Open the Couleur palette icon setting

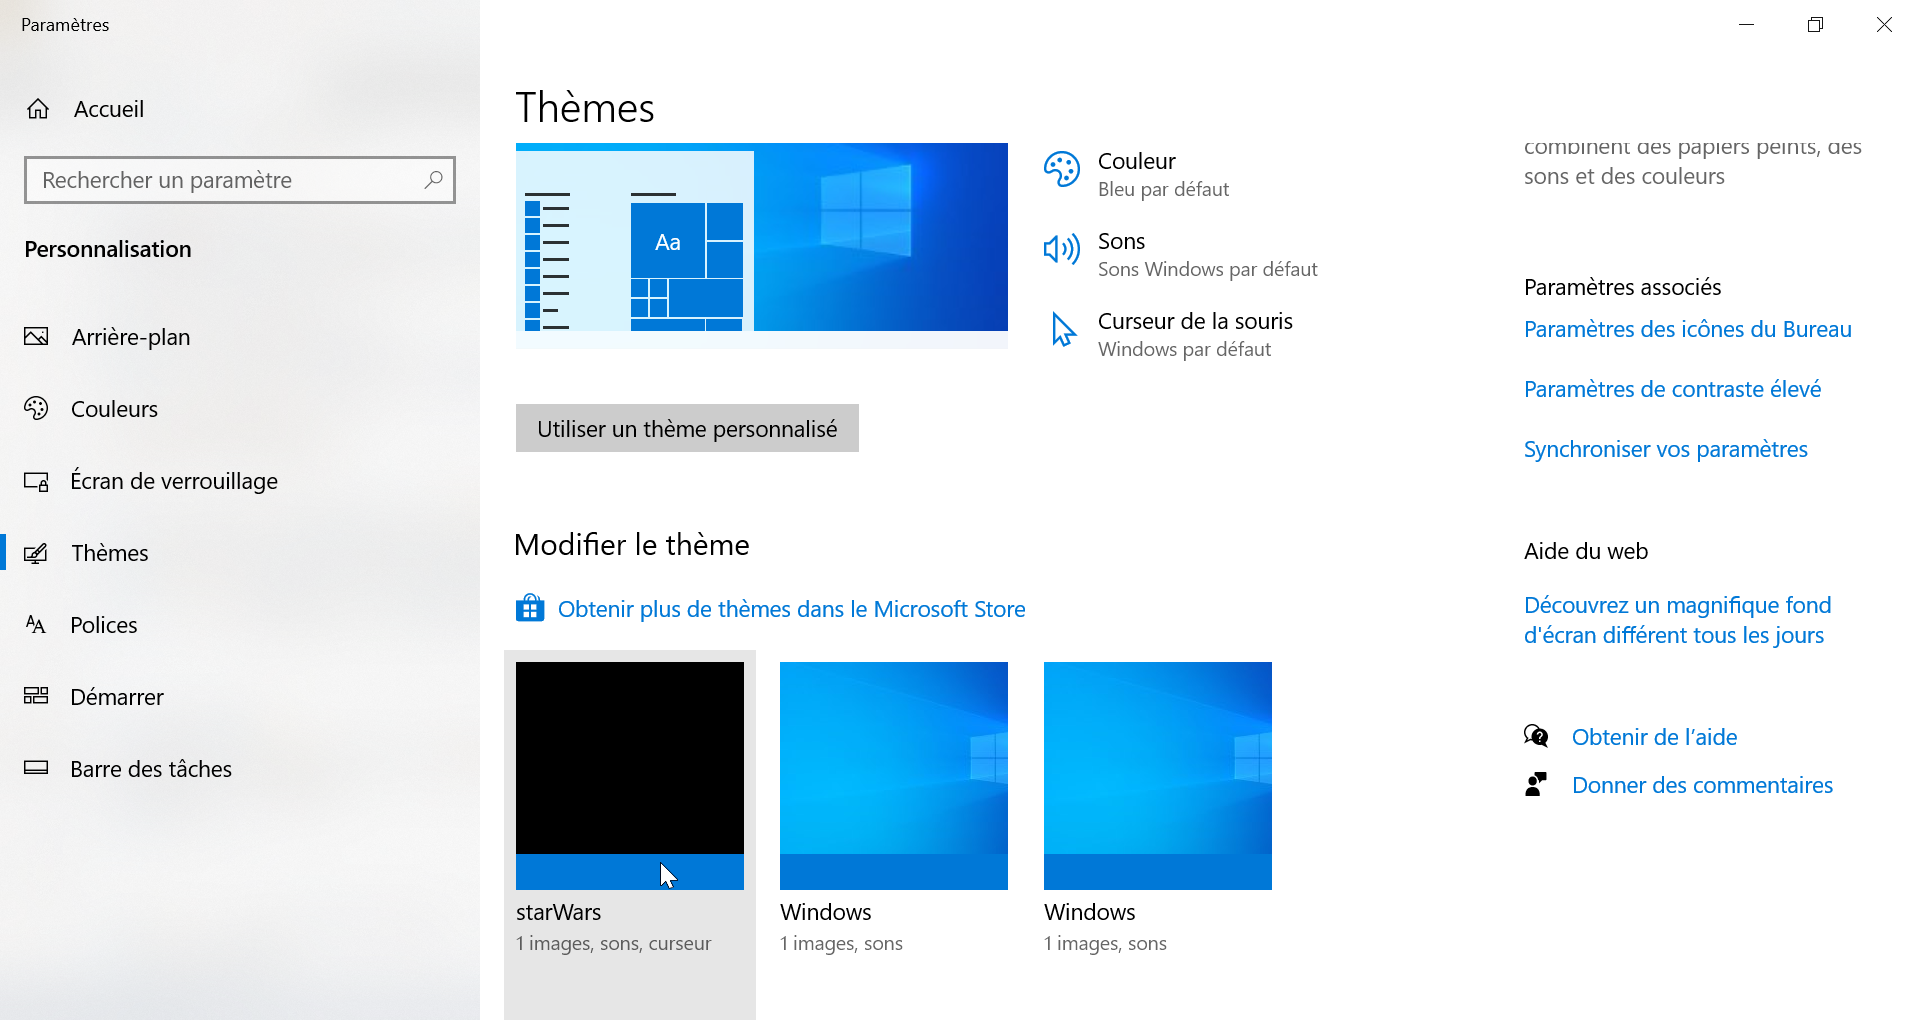1061,170
